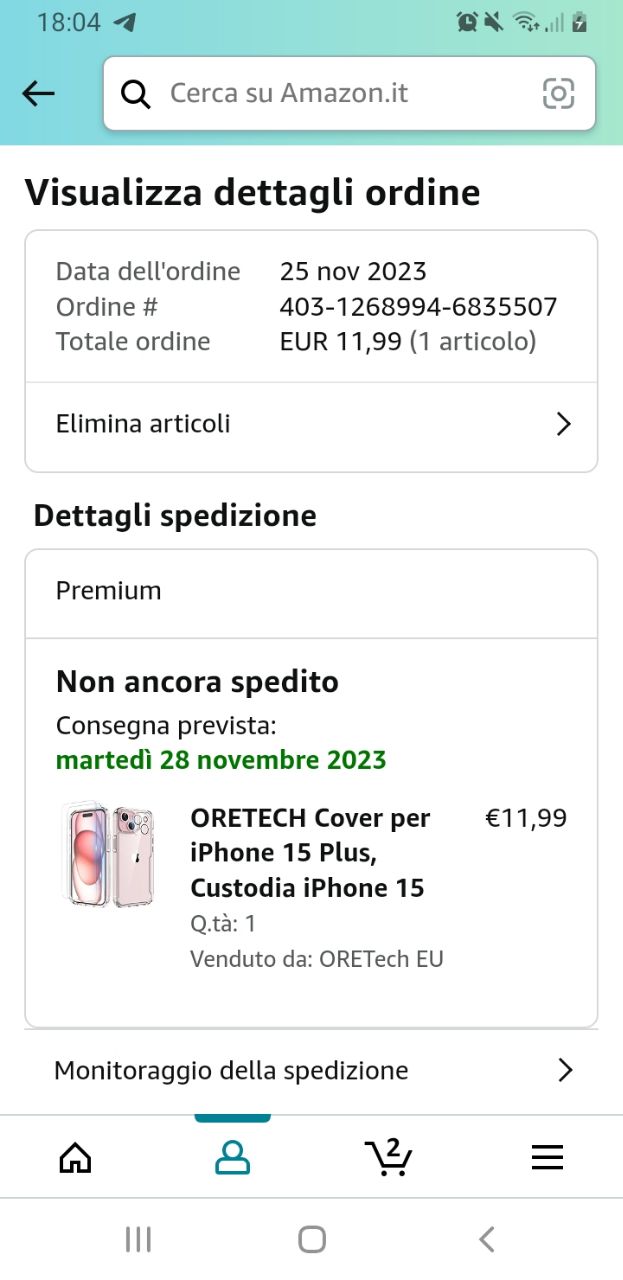Tap the order number 403-1268994-6835507
Screen dimensions: 623x1280
(x=418, y=307)
